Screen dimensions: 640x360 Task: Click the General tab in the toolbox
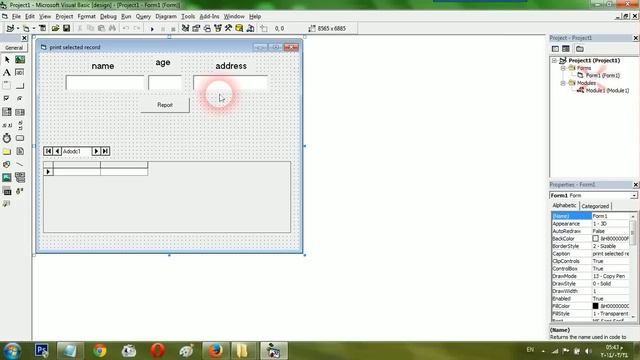coord(14,48)
